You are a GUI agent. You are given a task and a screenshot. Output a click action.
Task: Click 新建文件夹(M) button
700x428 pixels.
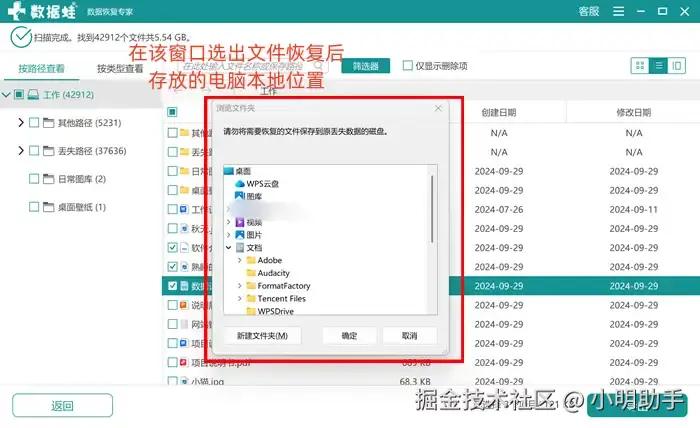click(x=262, y=336)
